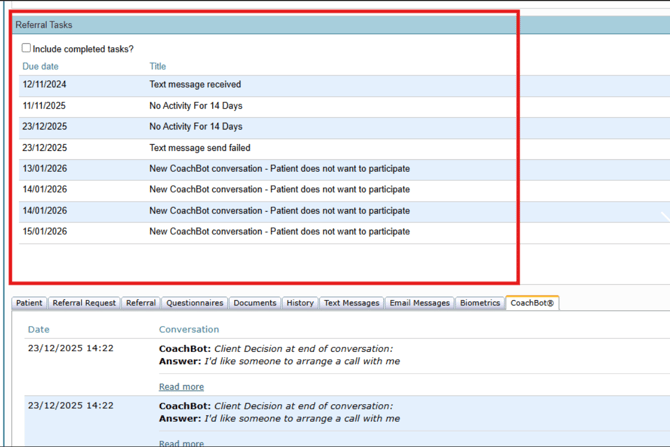This screenshot has height=447, width=670.
Task: Open CoachBot conversation task due 15/01/2026
Action: coord(279,232)
